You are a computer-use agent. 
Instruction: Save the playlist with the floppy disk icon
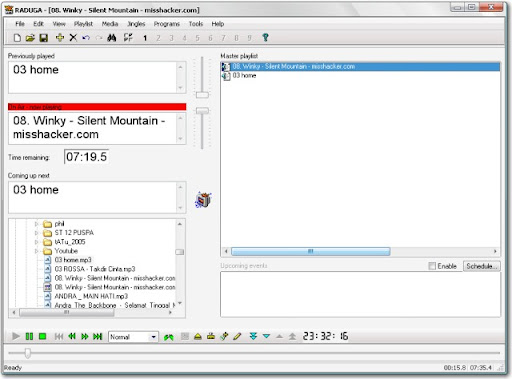[x=44, y=38]
